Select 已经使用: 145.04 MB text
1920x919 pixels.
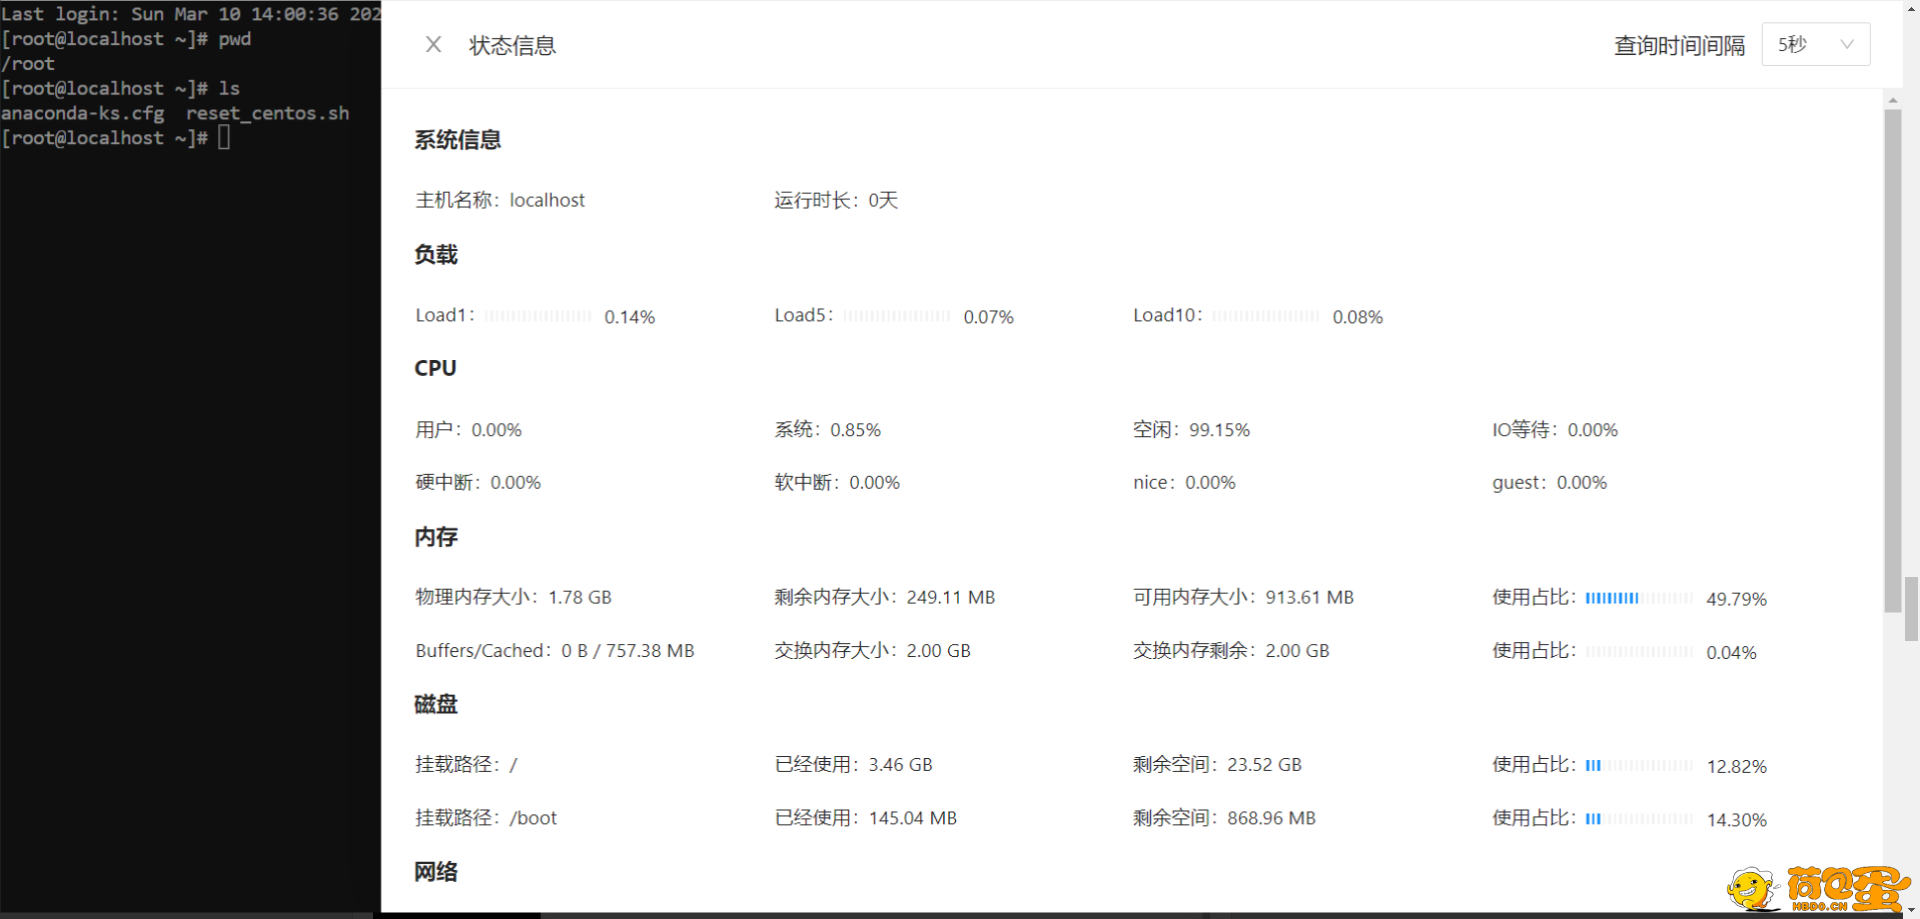866,818
